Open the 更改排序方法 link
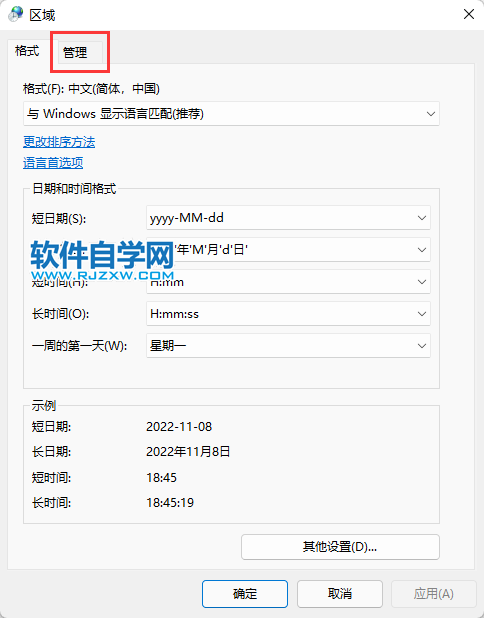Image resolution: width=484 pixels, height=618 pixels. tap(59, 142)
